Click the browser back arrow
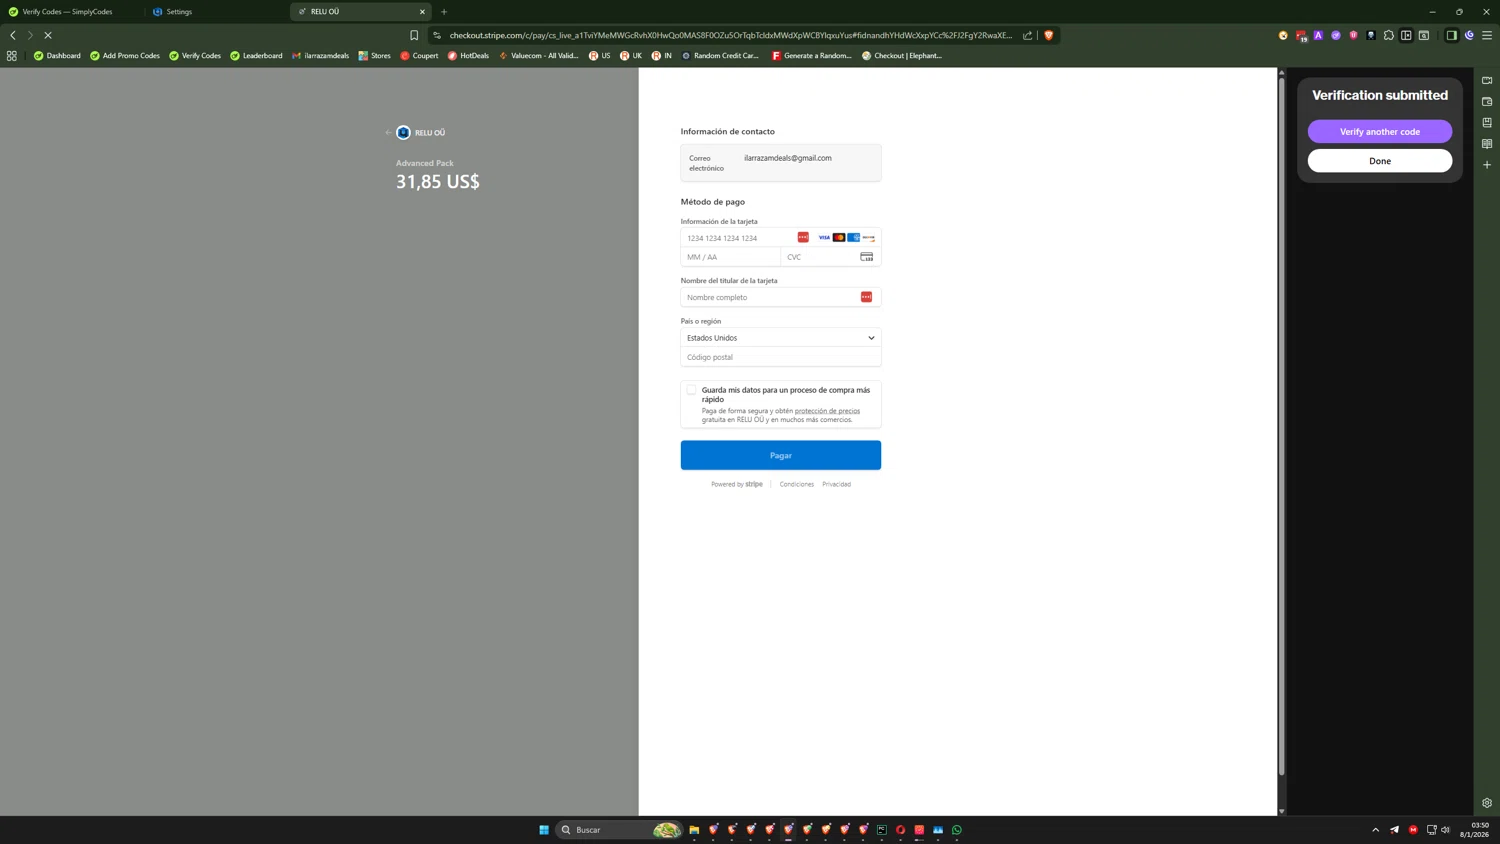This screenshot has width=1500, height=844. 13,35
